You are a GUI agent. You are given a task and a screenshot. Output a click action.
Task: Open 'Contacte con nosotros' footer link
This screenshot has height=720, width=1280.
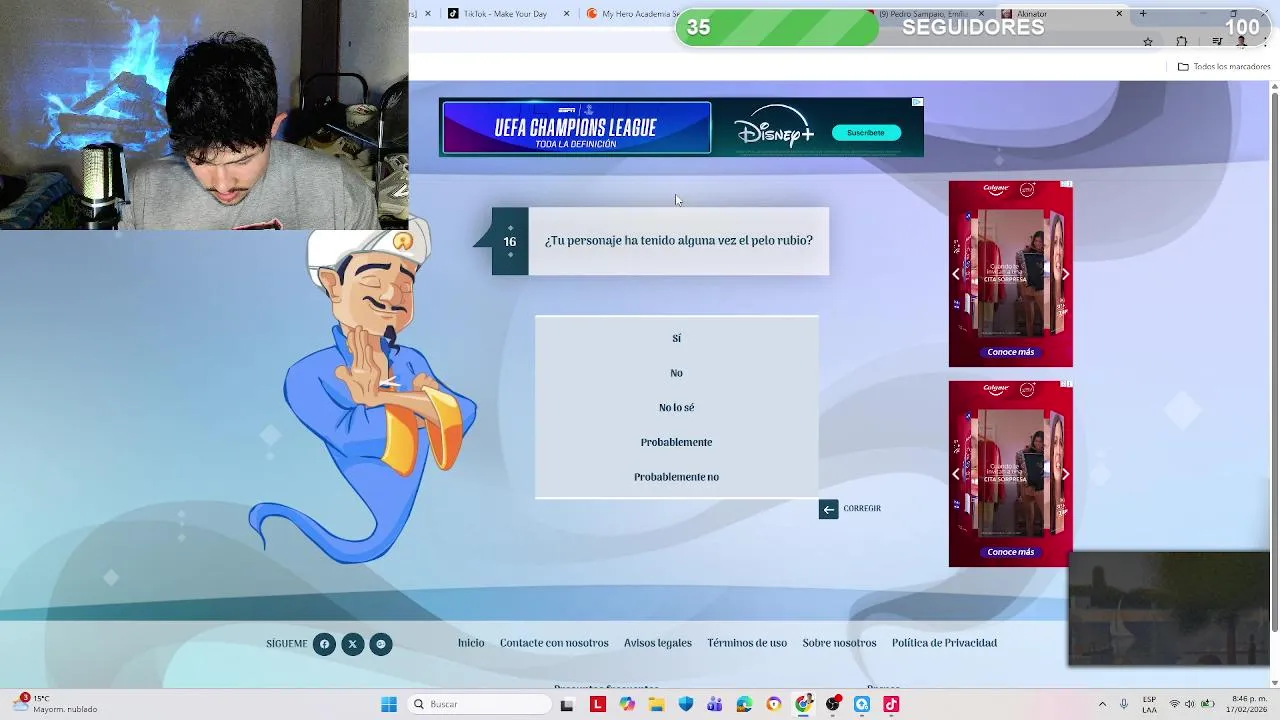(554, 643)
